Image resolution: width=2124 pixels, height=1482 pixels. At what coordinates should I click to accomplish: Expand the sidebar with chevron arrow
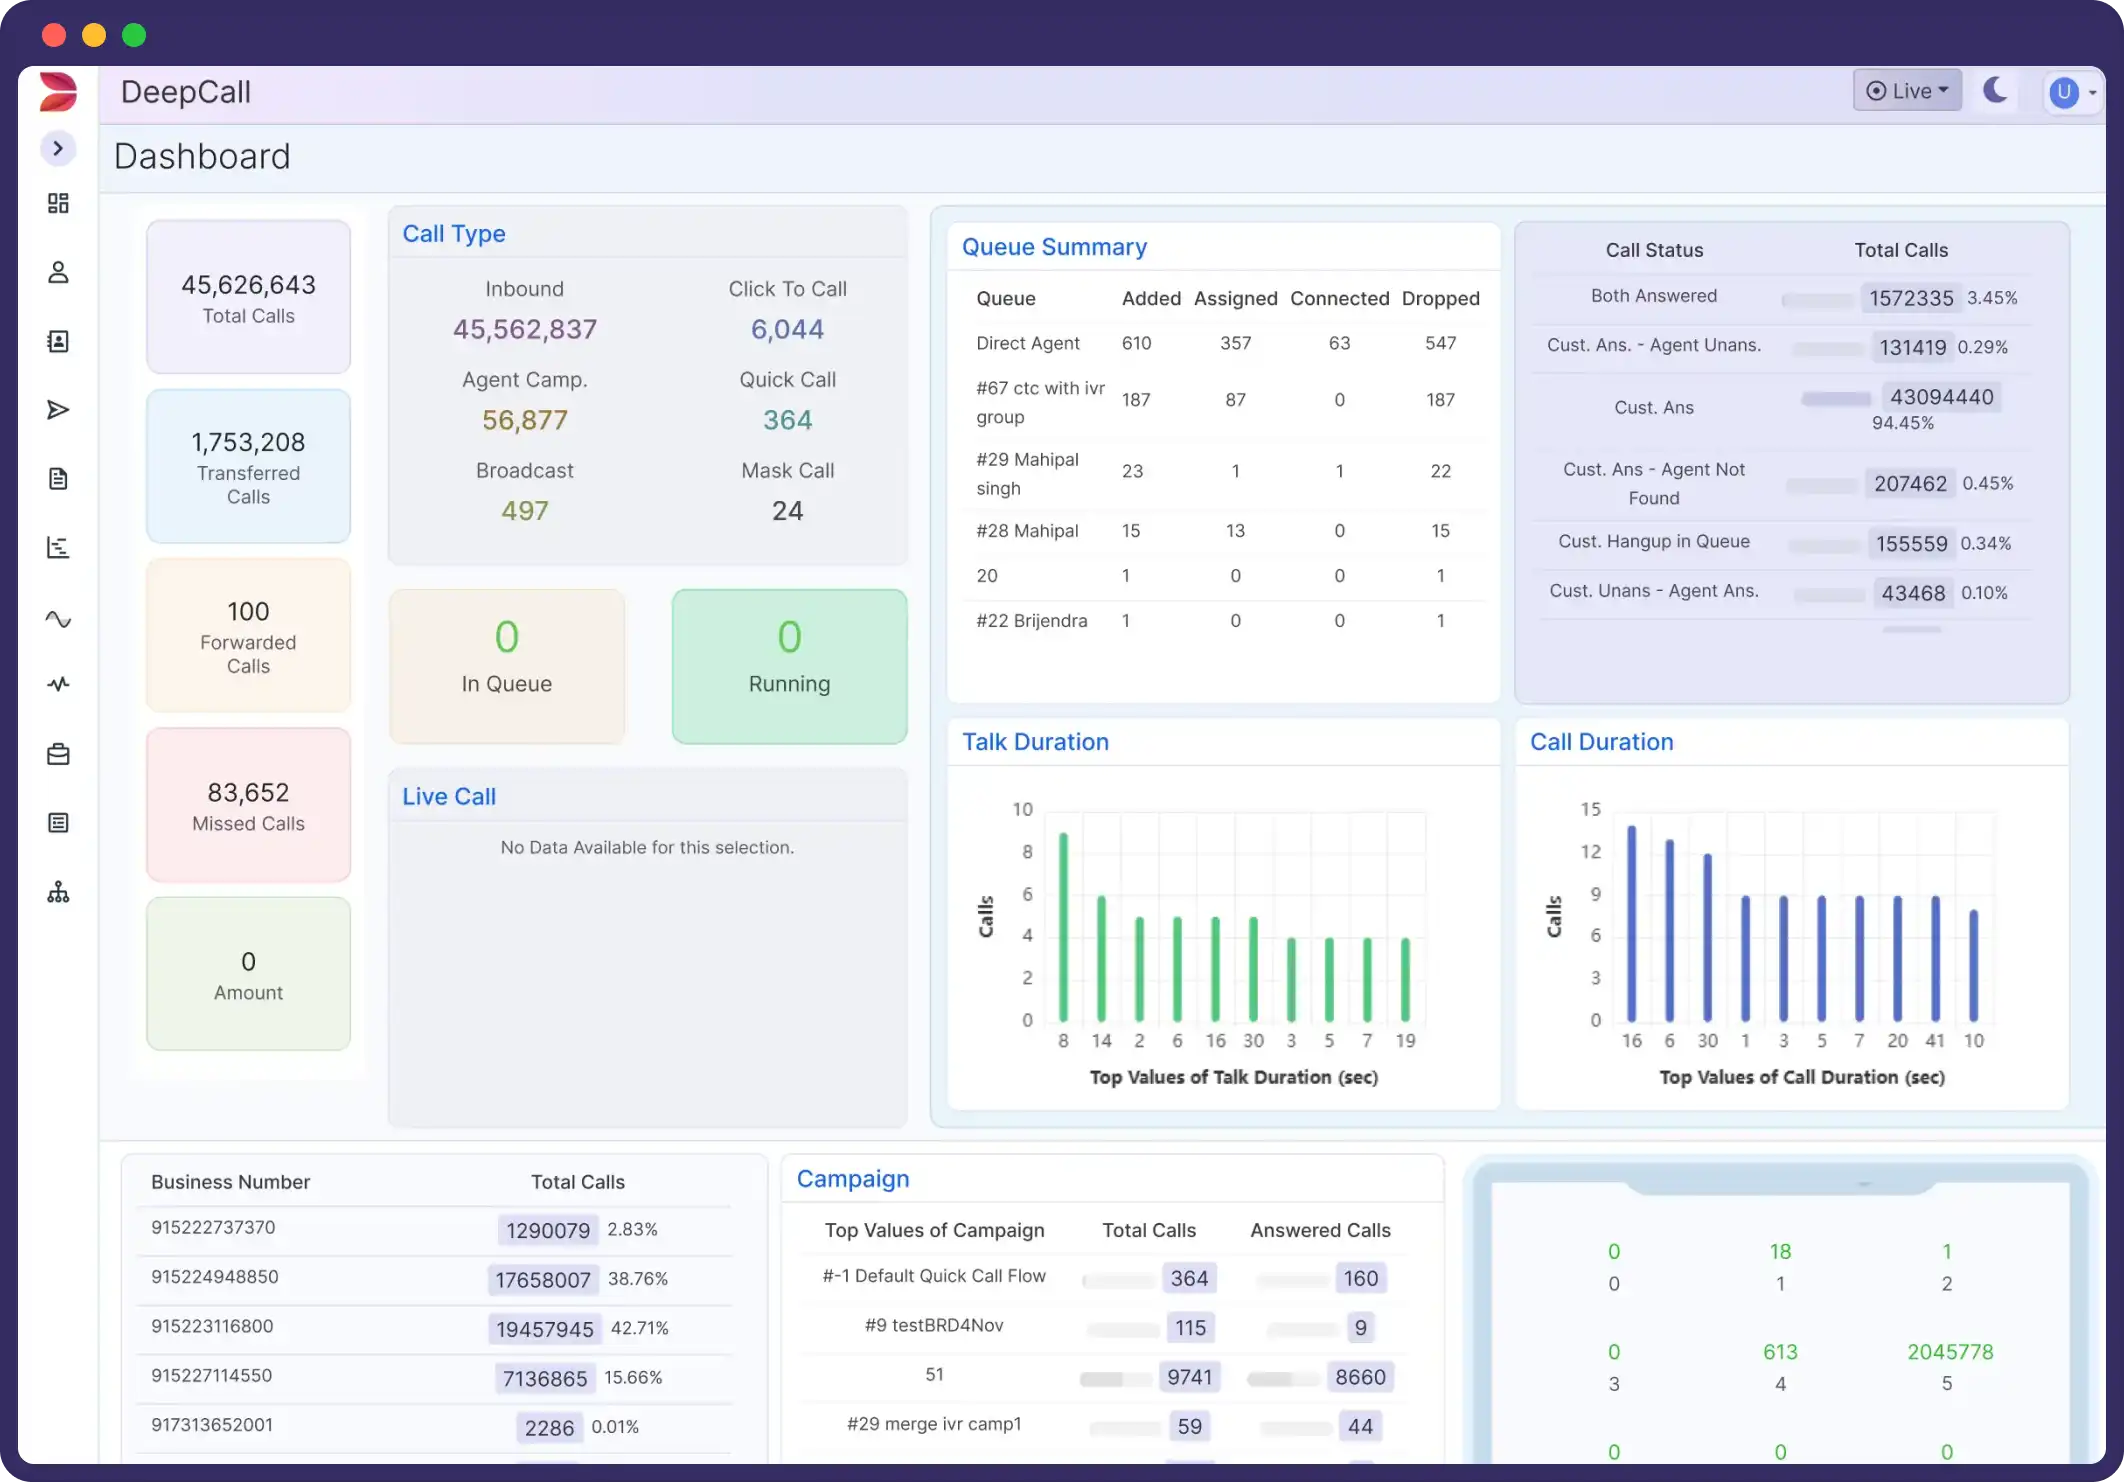pos(58,149)
